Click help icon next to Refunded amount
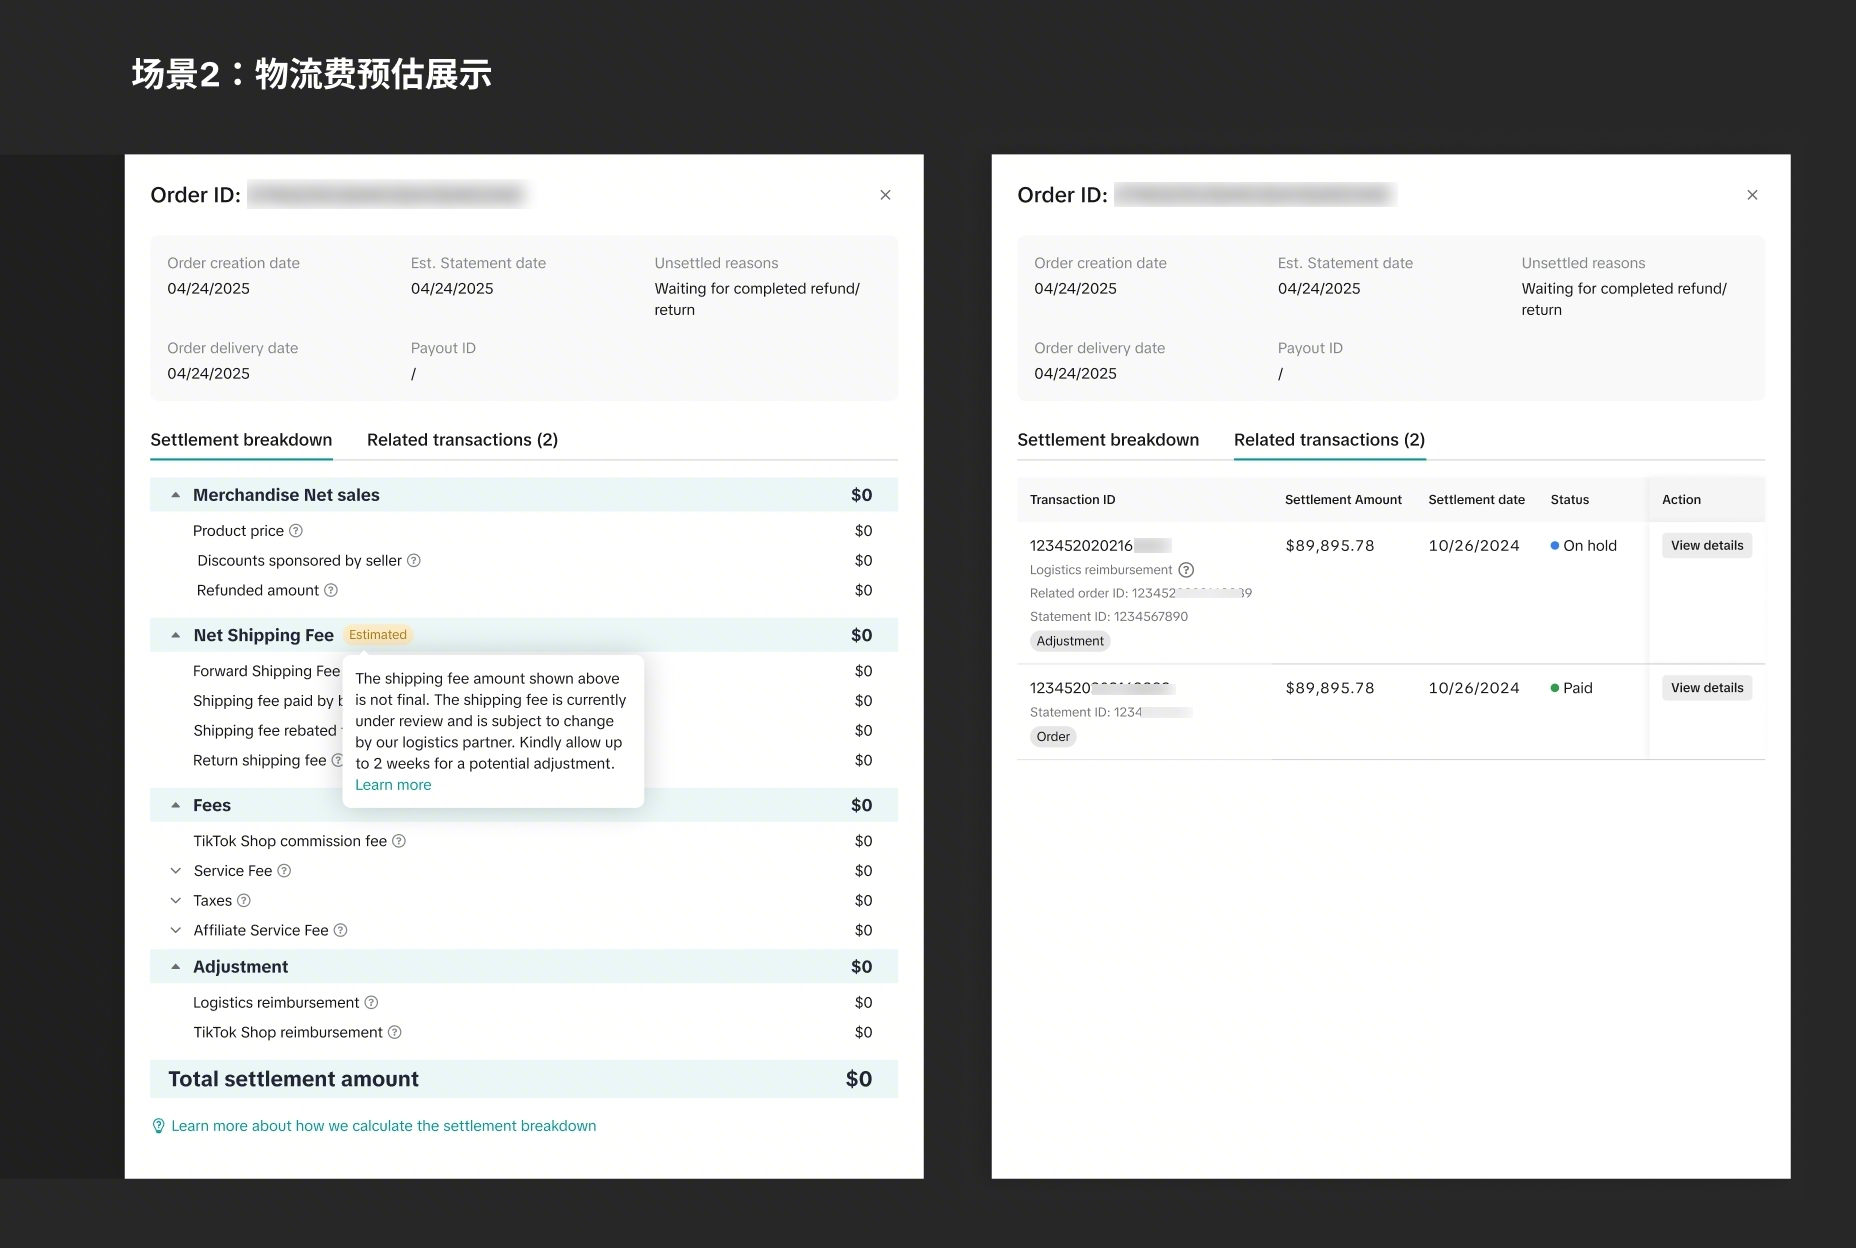The width and height of the screenshot is (1856, 1248). coord(331,591)
